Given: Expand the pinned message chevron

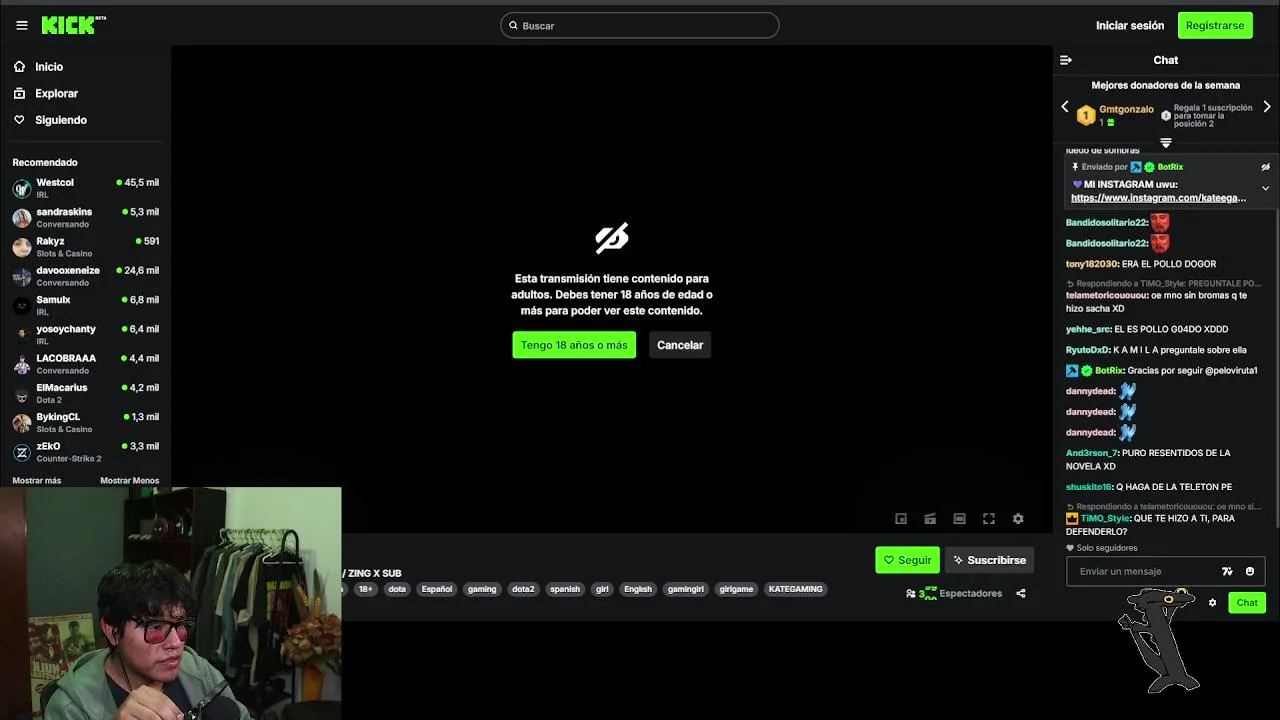Looking at the screenshot, I should click(1265, 188).
